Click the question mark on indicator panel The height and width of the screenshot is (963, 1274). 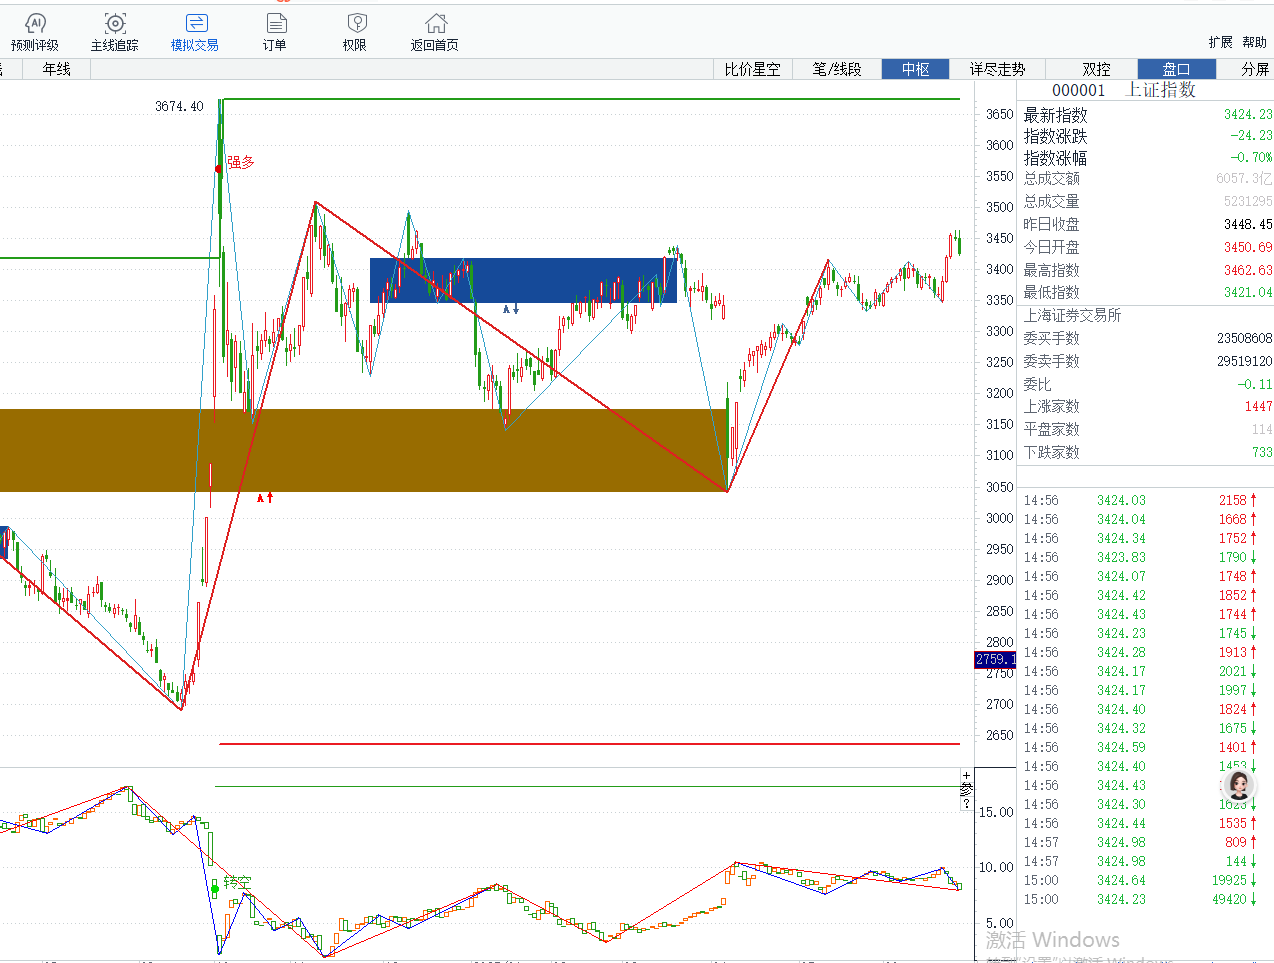(966, 803)
